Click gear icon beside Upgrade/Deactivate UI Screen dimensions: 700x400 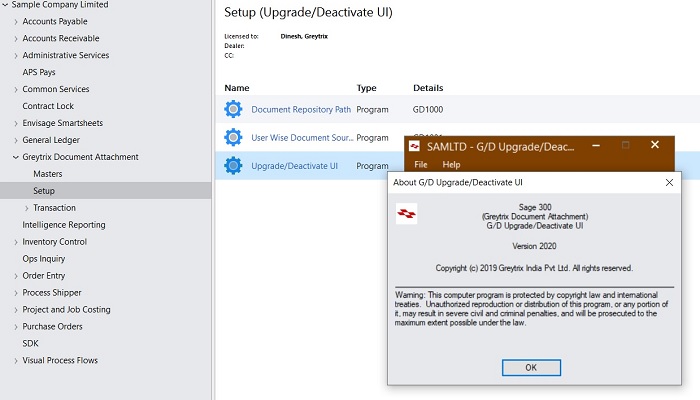click(x=233, y=166)
